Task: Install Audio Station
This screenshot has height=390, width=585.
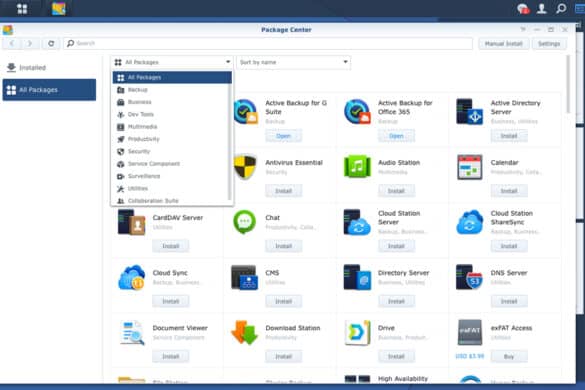Action: click(396, 191)
